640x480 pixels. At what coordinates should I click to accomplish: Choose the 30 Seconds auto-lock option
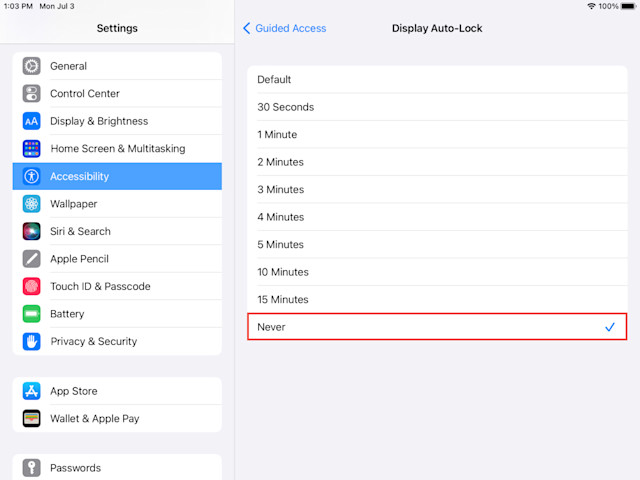click(437, 107)
